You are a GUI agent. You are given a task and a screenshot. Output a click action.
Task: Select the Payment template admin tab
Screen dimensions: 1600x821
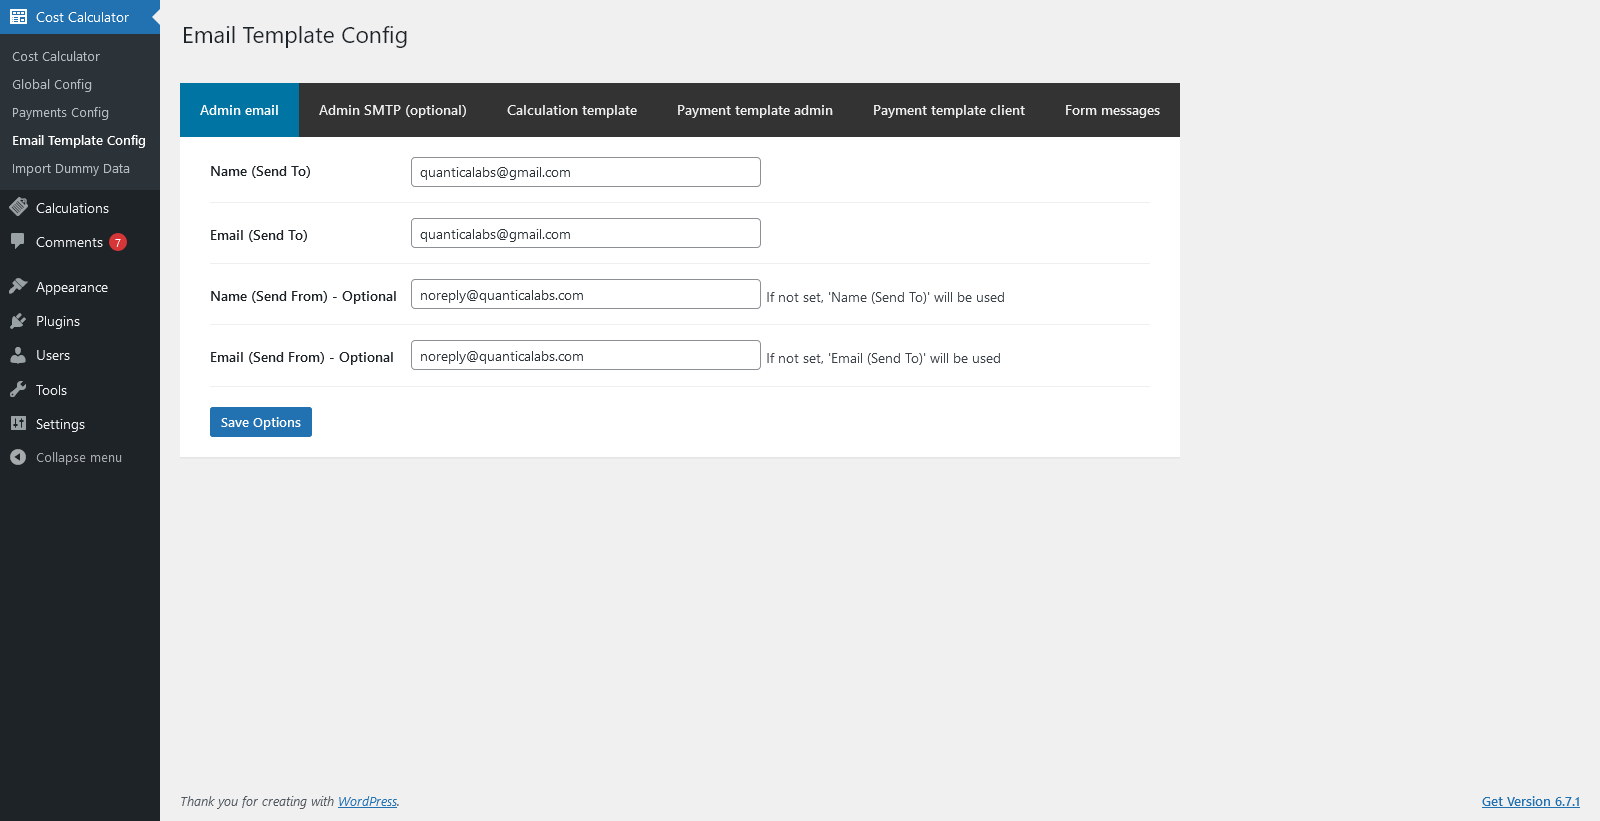point(755,110)
